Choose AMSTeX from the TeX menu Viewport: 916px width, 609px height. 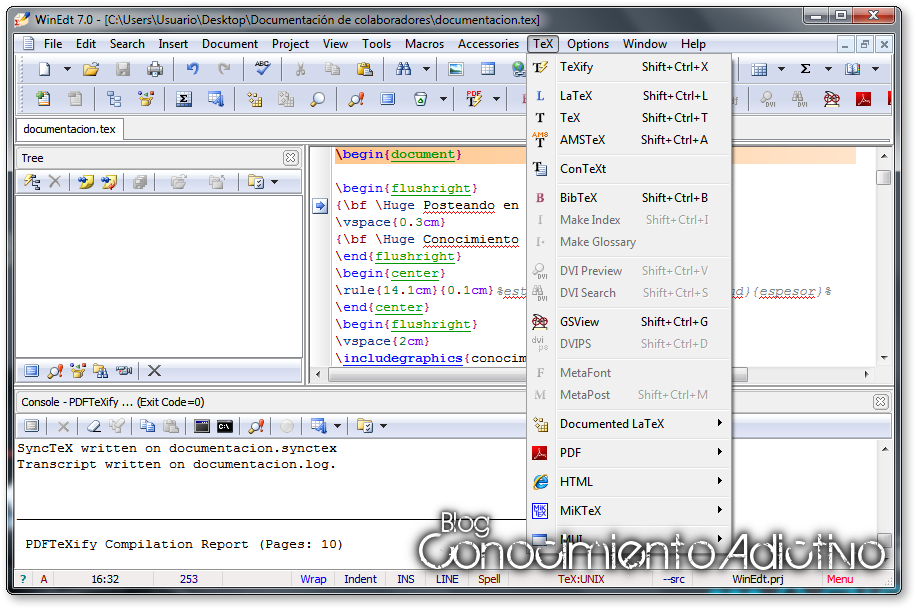629,140
